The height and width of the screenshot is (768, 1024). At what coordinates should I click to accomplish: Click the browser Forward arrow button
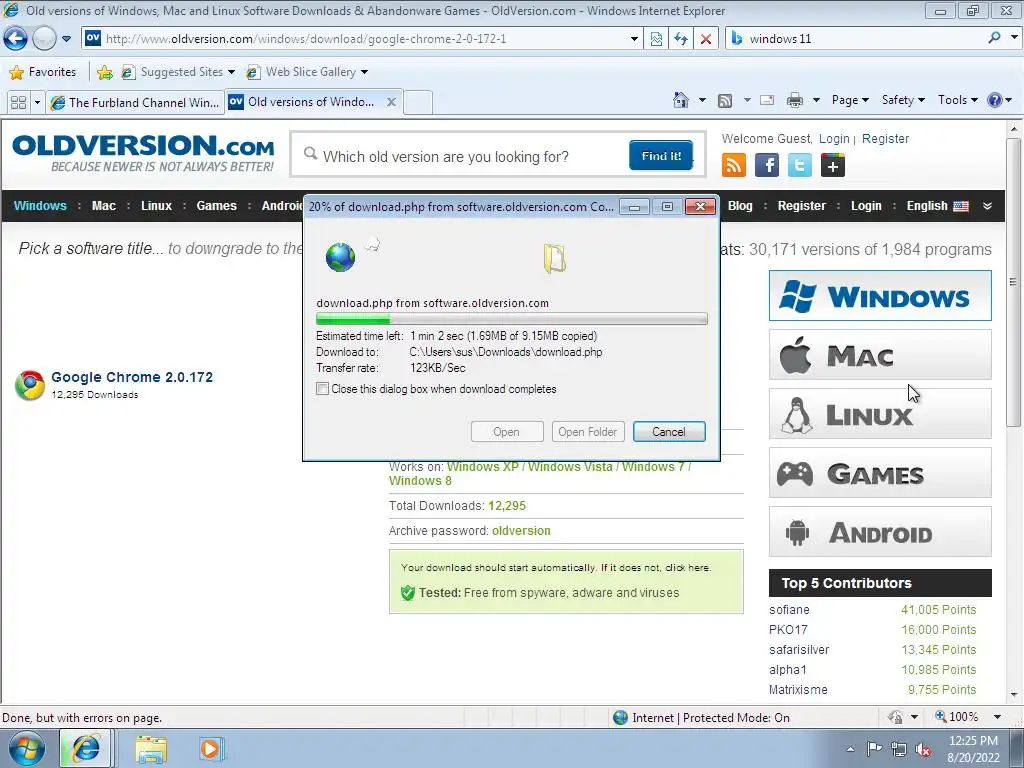[x=44, y=39]
